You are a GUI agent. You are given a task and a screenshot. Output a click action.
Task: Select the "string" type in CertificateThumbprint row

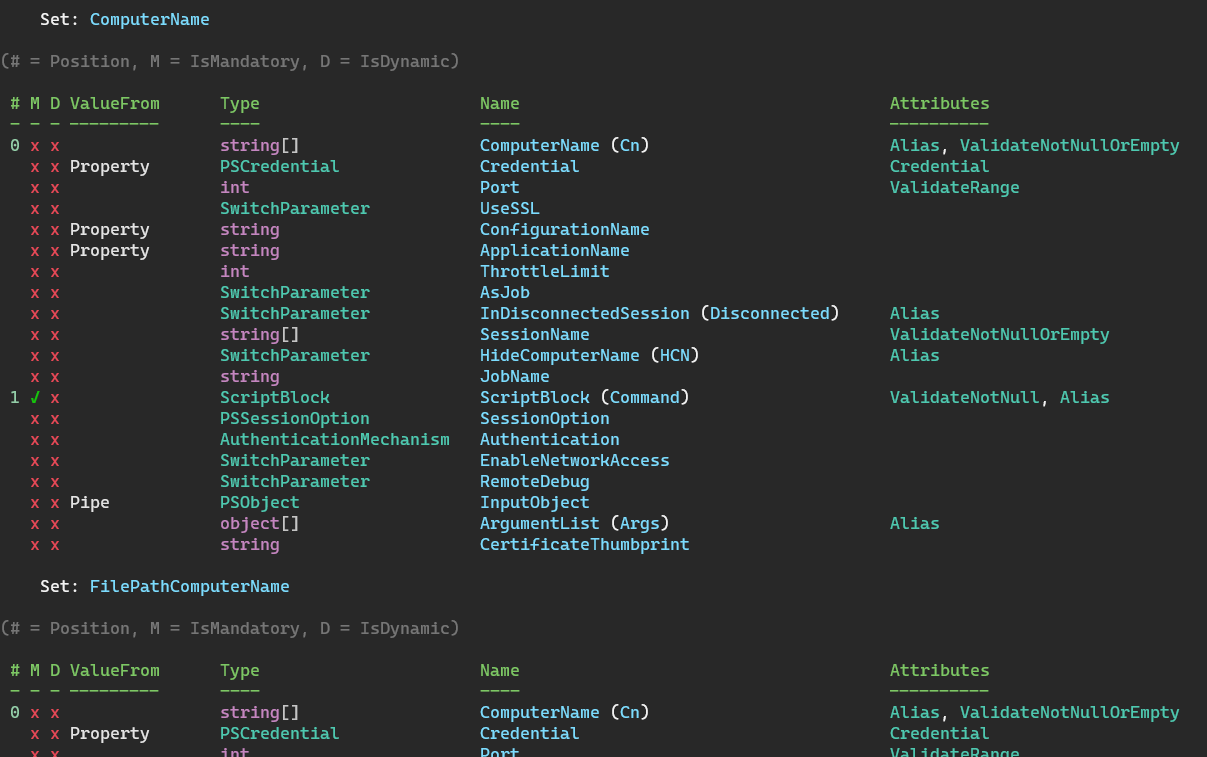tap(250, 544)
